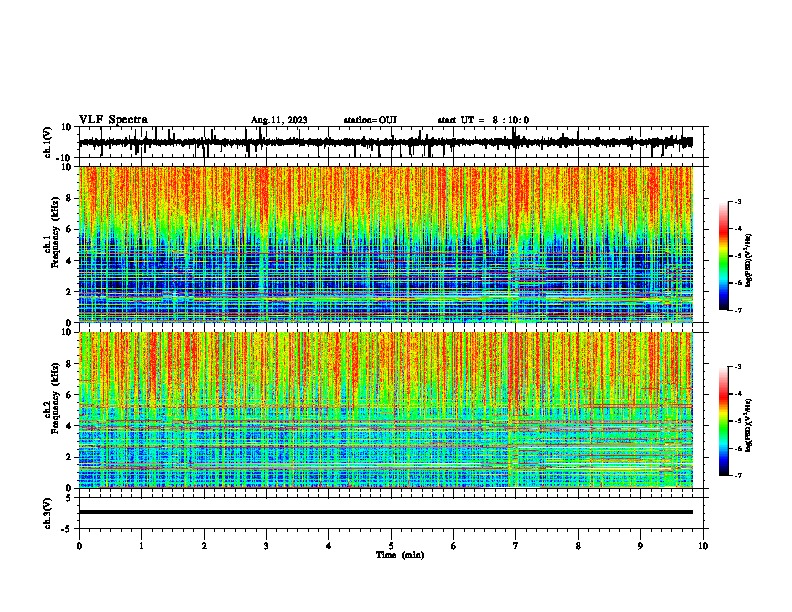The height and width of the screenshot is (612, 792).
Task: Click the date label "Aug.11, 2023"
Action: pos(279,120)
